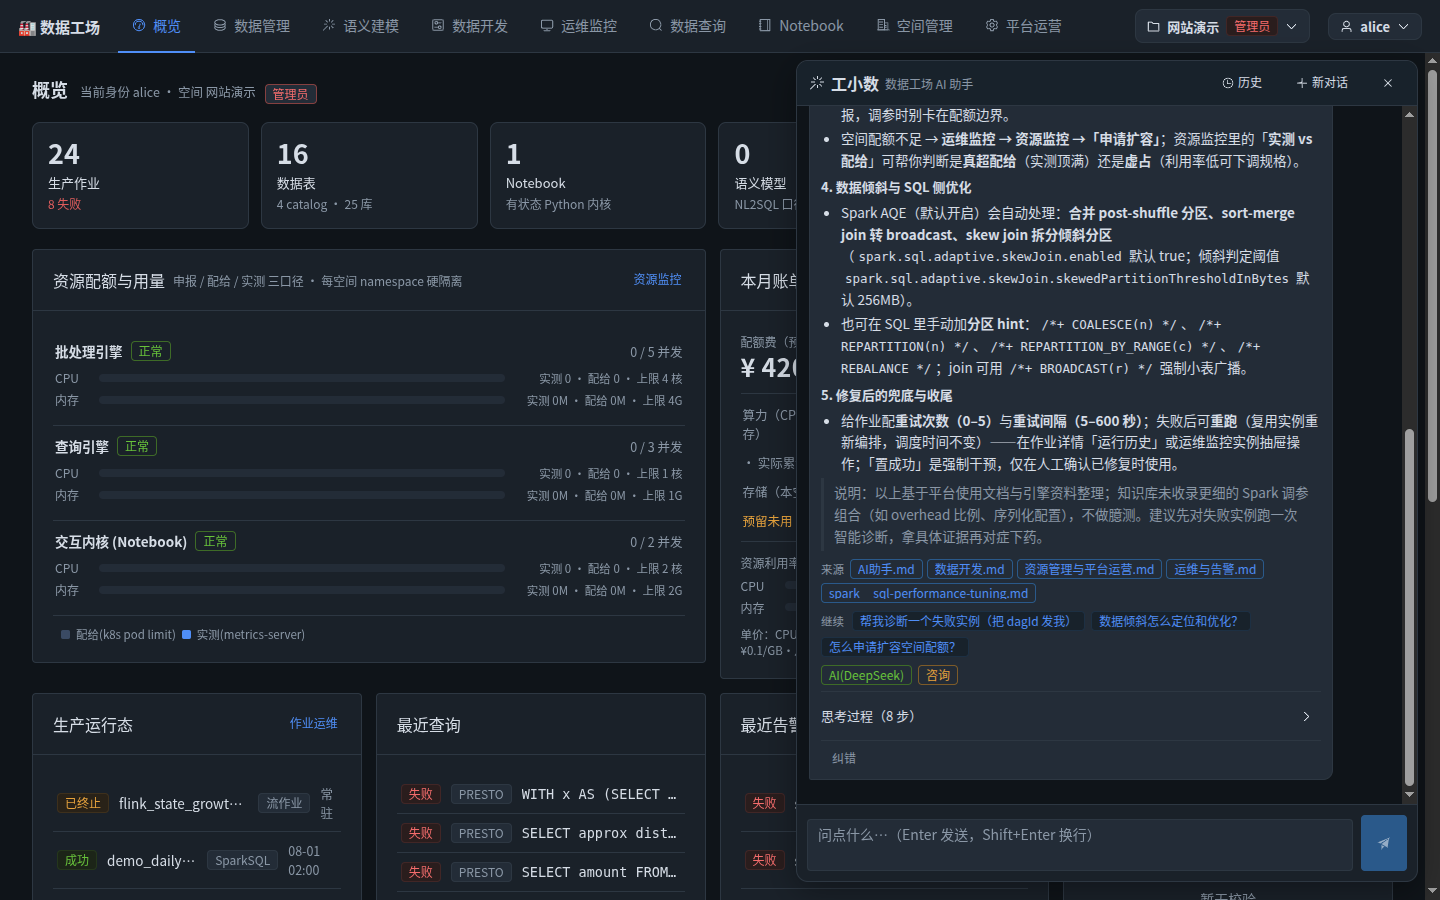Open the 概览 tab
1440x900 pixels.
[156, 26]
